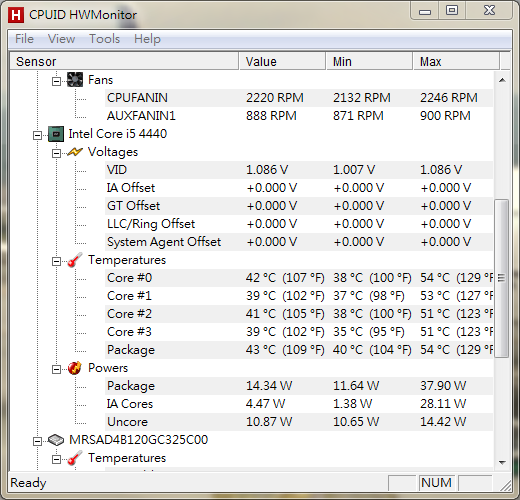The height and width of the screenshot is (500, 520).
Task: Open the File menu
Action: (24, 39)
